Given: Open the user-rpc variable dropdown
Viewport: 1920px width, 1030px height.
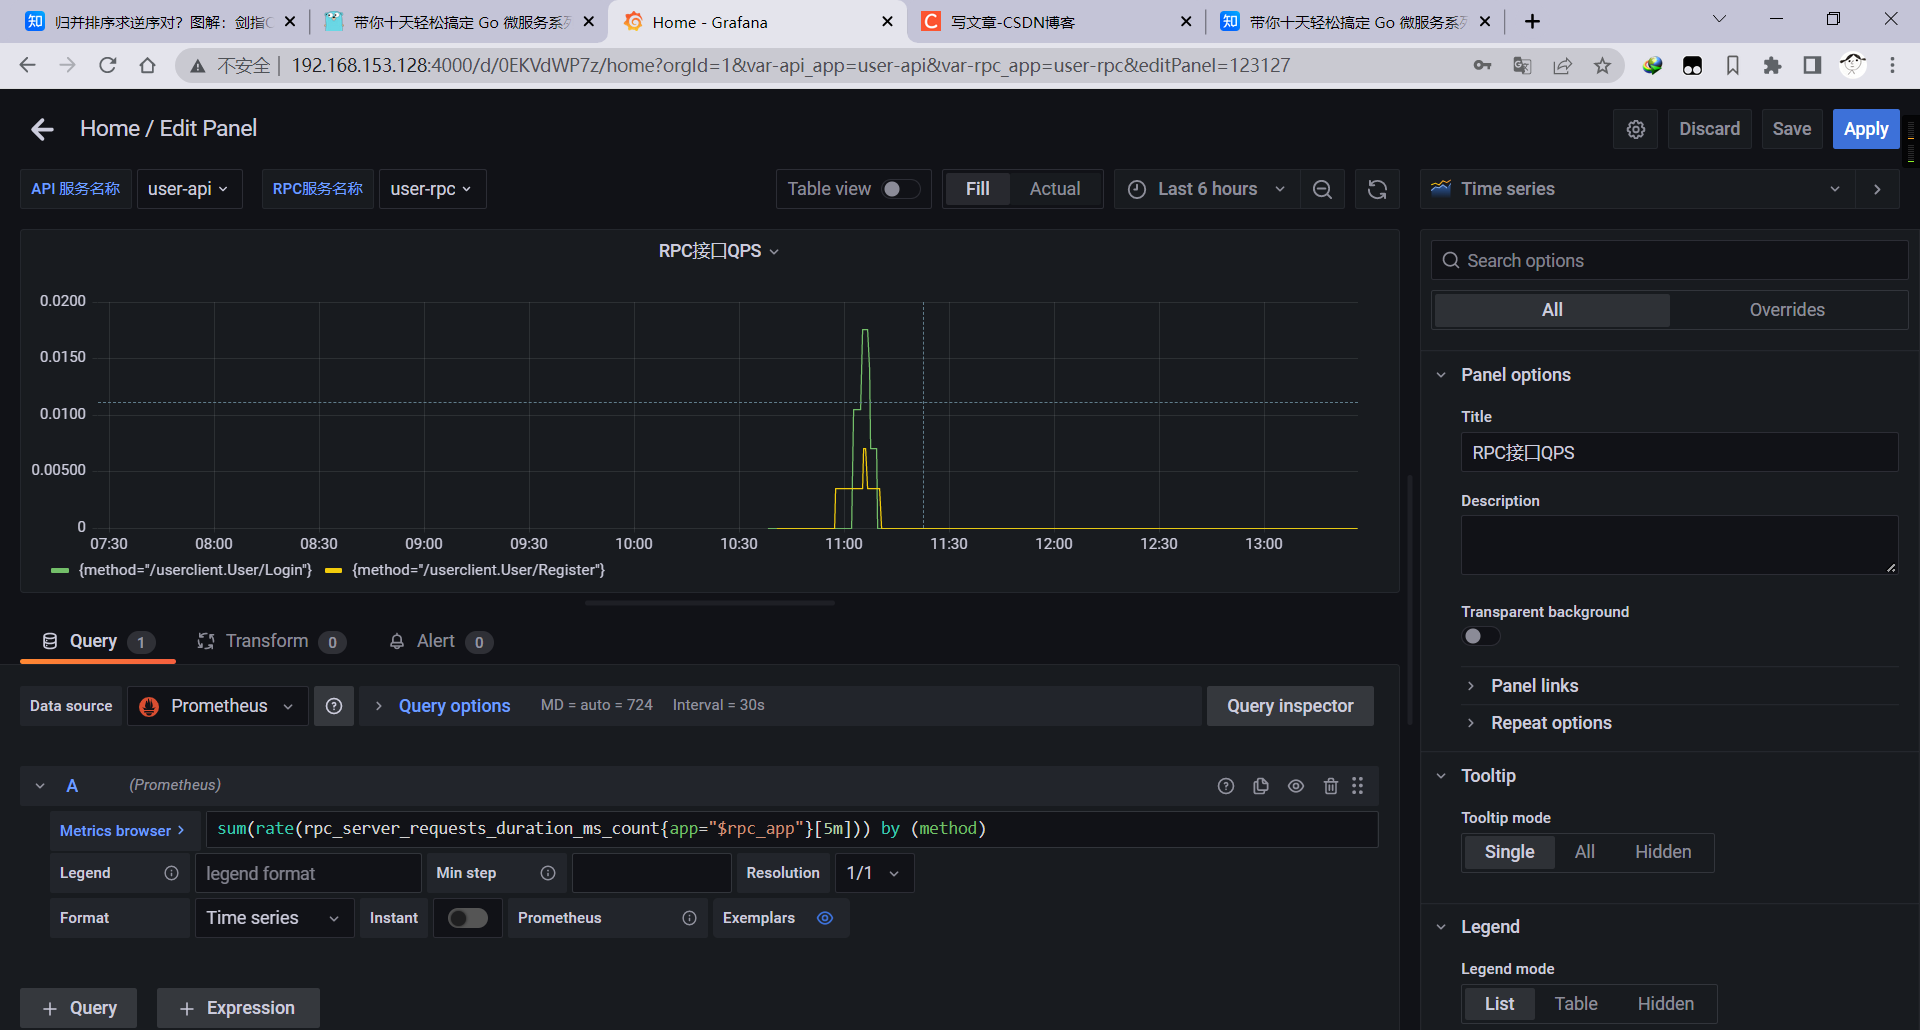Looking at the screenshot, I should 431,189.
